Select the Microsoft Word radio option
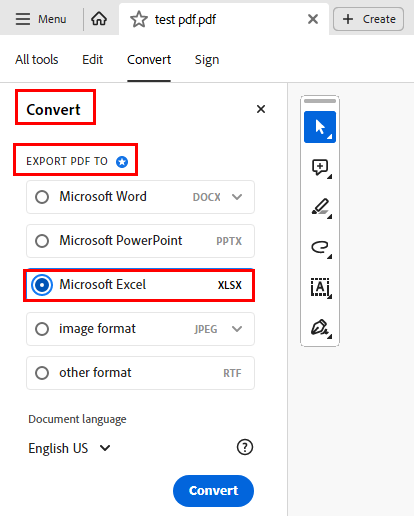Image resolution: width=414 pixels, height=516 pixels. point(42,197)
